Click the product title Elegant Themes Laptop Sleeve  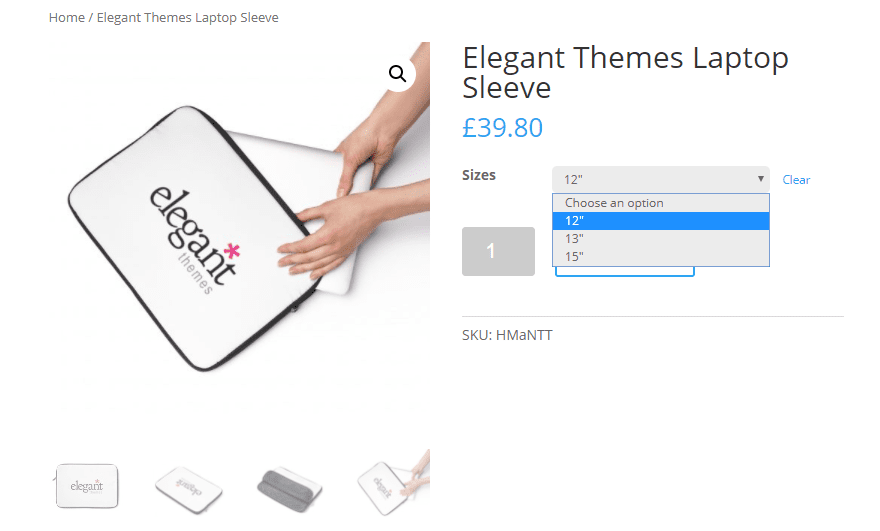pyautogui.click(x=625, y=72)
